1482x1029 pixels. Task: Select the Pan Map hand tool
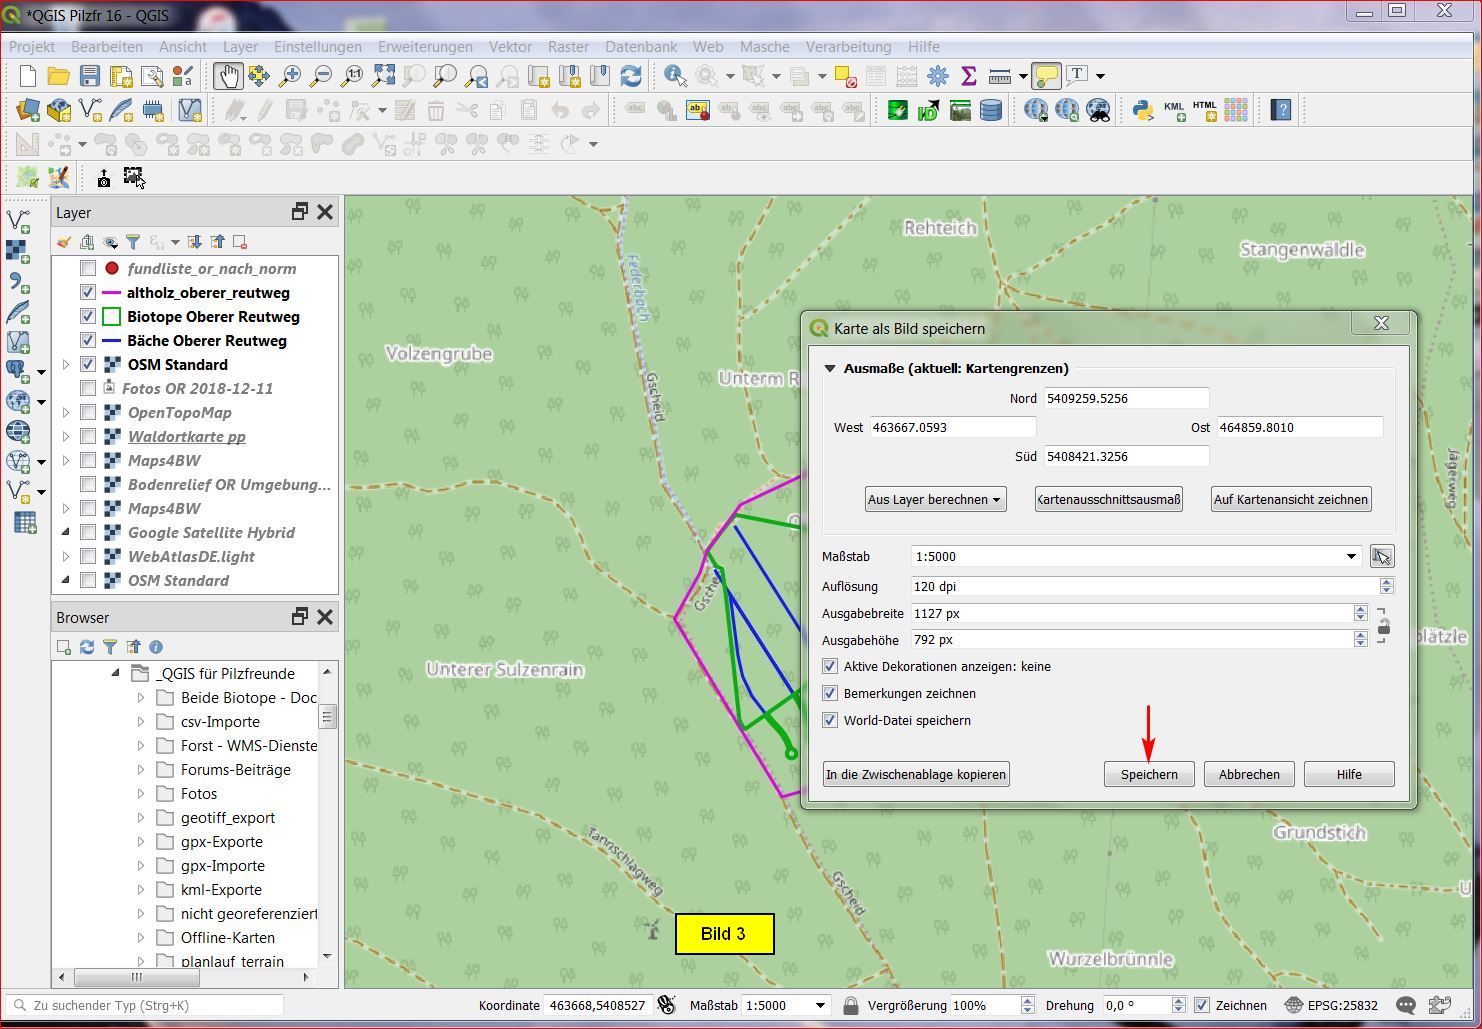pos(228,76)
